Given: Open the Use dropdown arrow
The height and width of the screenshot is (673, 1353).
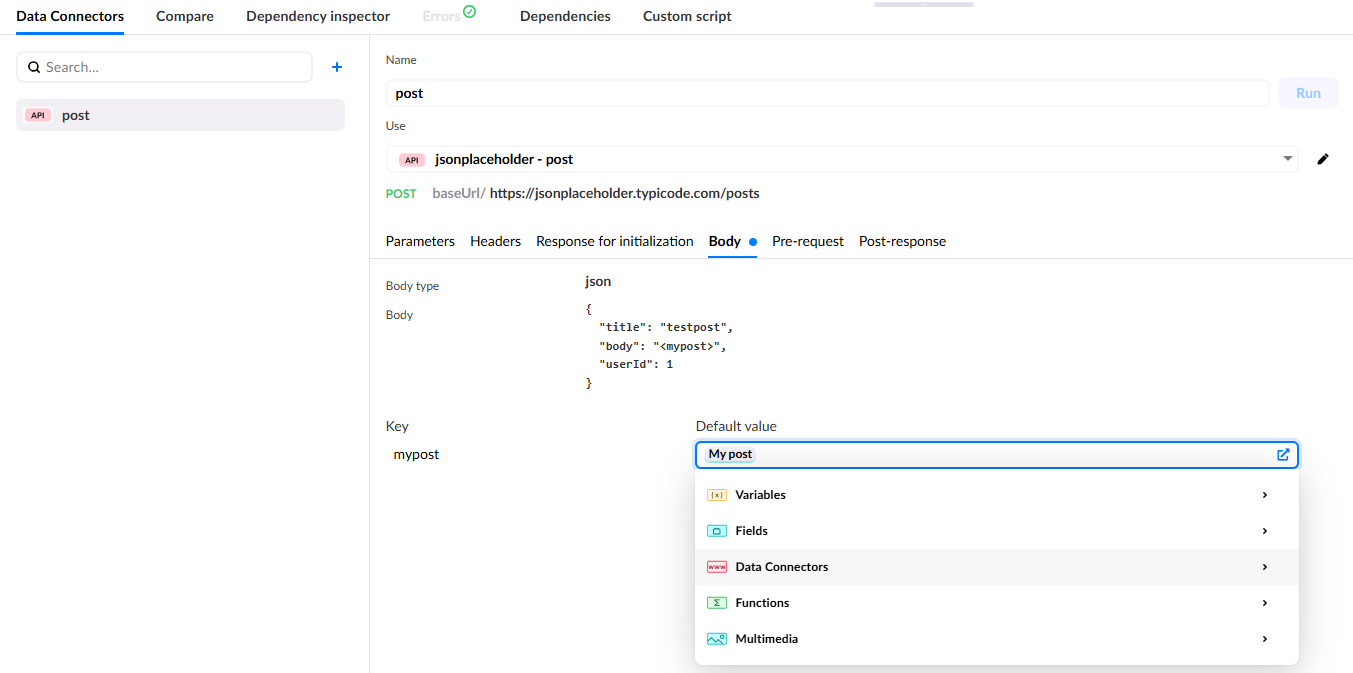Looking at the screenshot, I should coord(1287,159).
